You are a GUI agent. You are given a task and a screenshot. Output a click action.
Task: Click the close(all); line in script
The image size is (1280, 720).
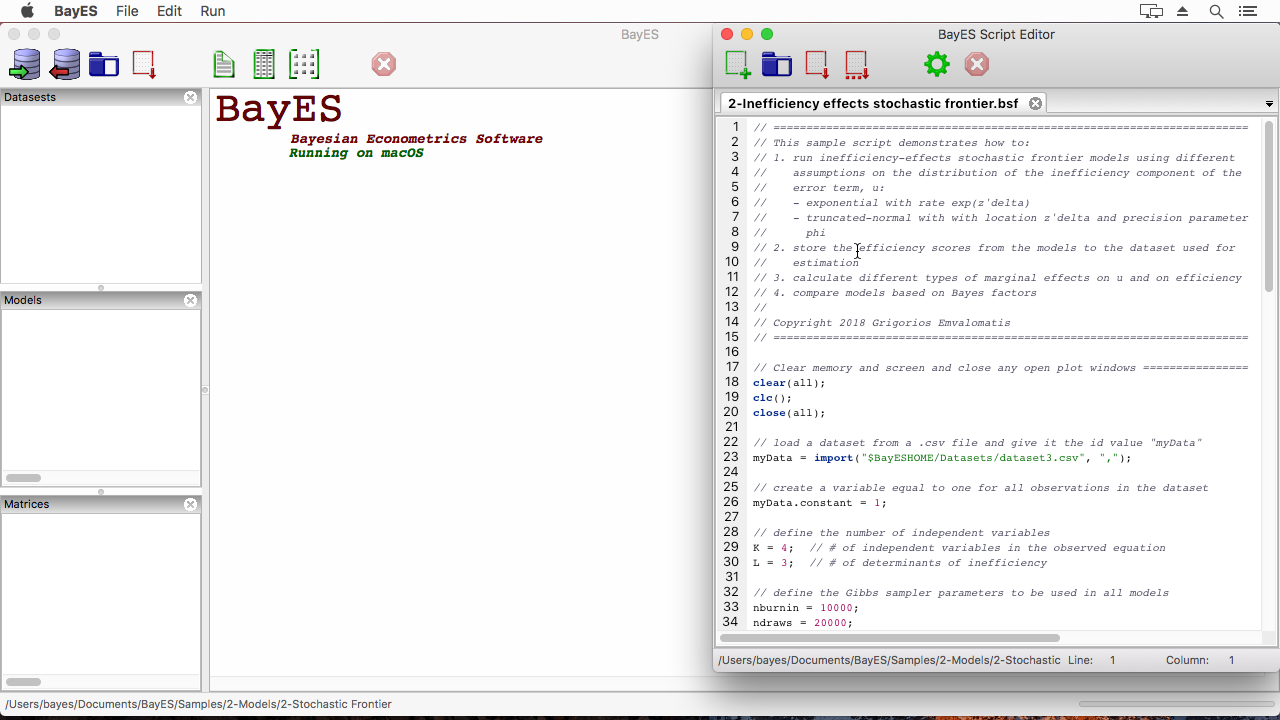click(x=789, y=413)
